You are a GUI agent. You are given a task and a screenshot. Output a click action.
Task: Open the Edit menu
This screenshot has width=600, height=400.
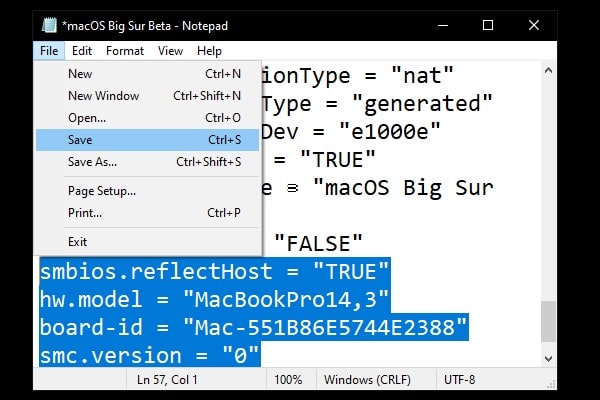click(x=82, y=51)
